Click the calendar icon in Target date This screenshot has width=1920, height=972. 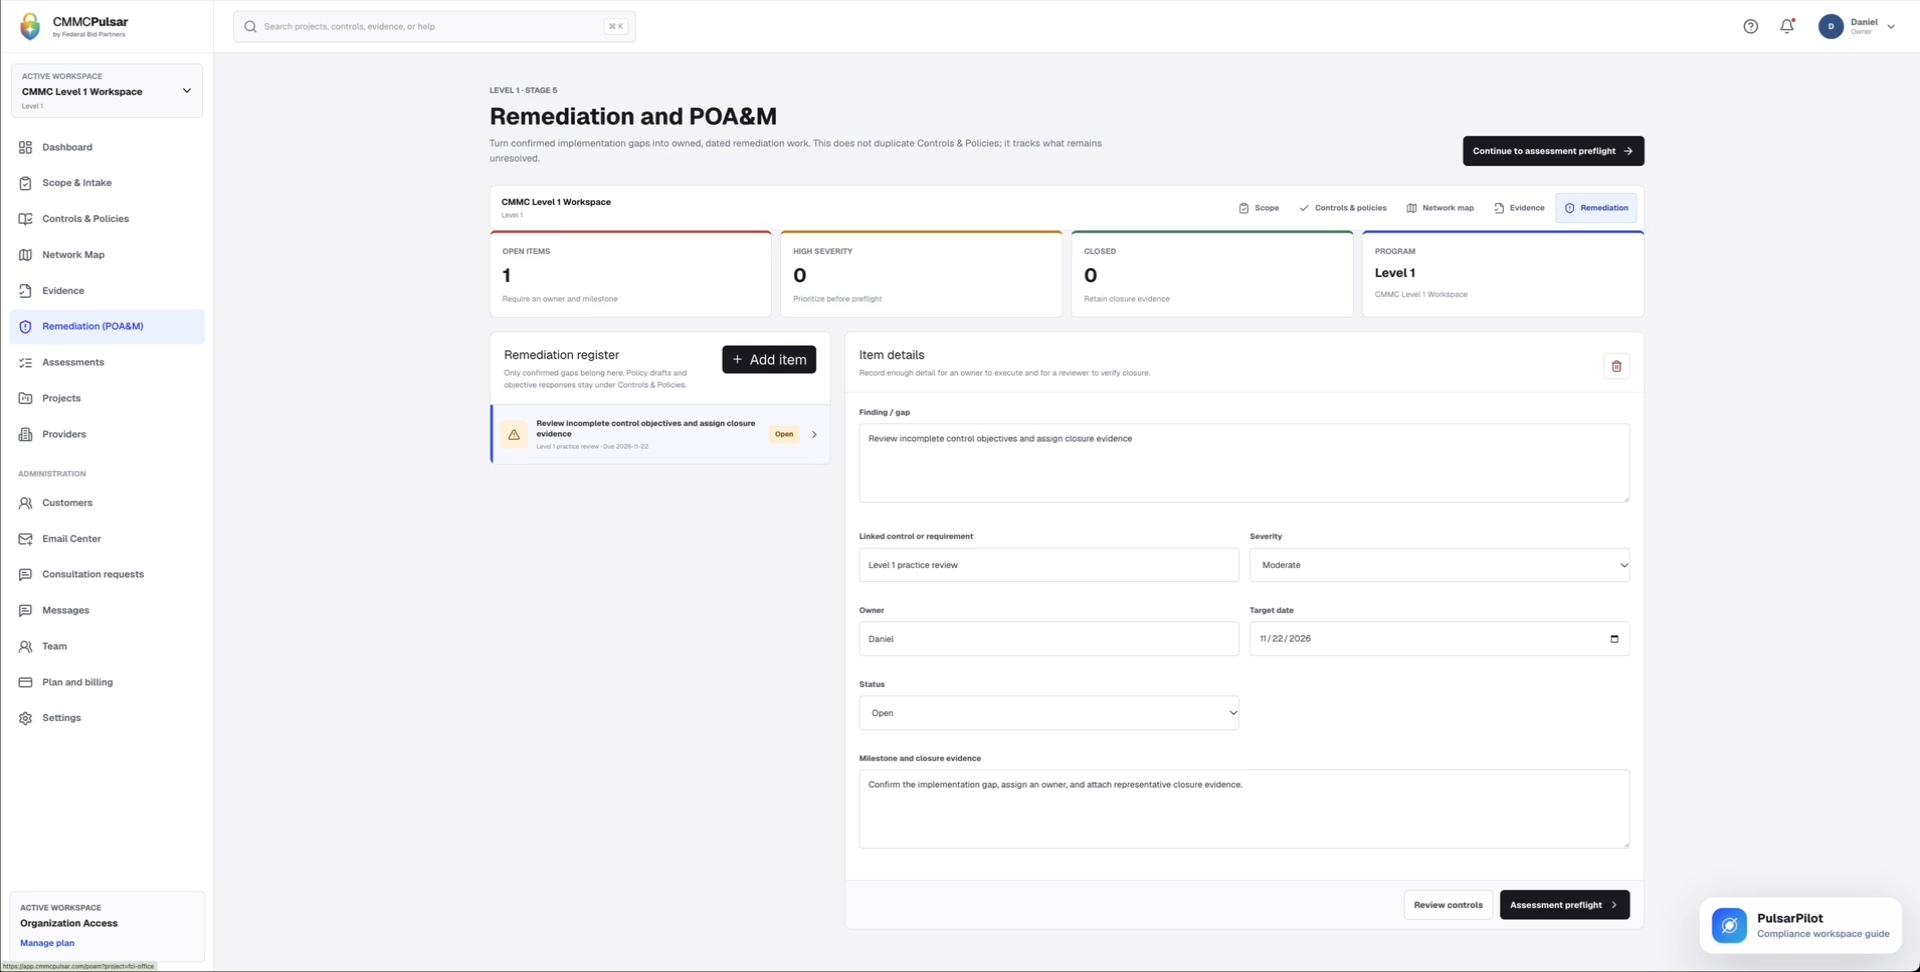1613,639
